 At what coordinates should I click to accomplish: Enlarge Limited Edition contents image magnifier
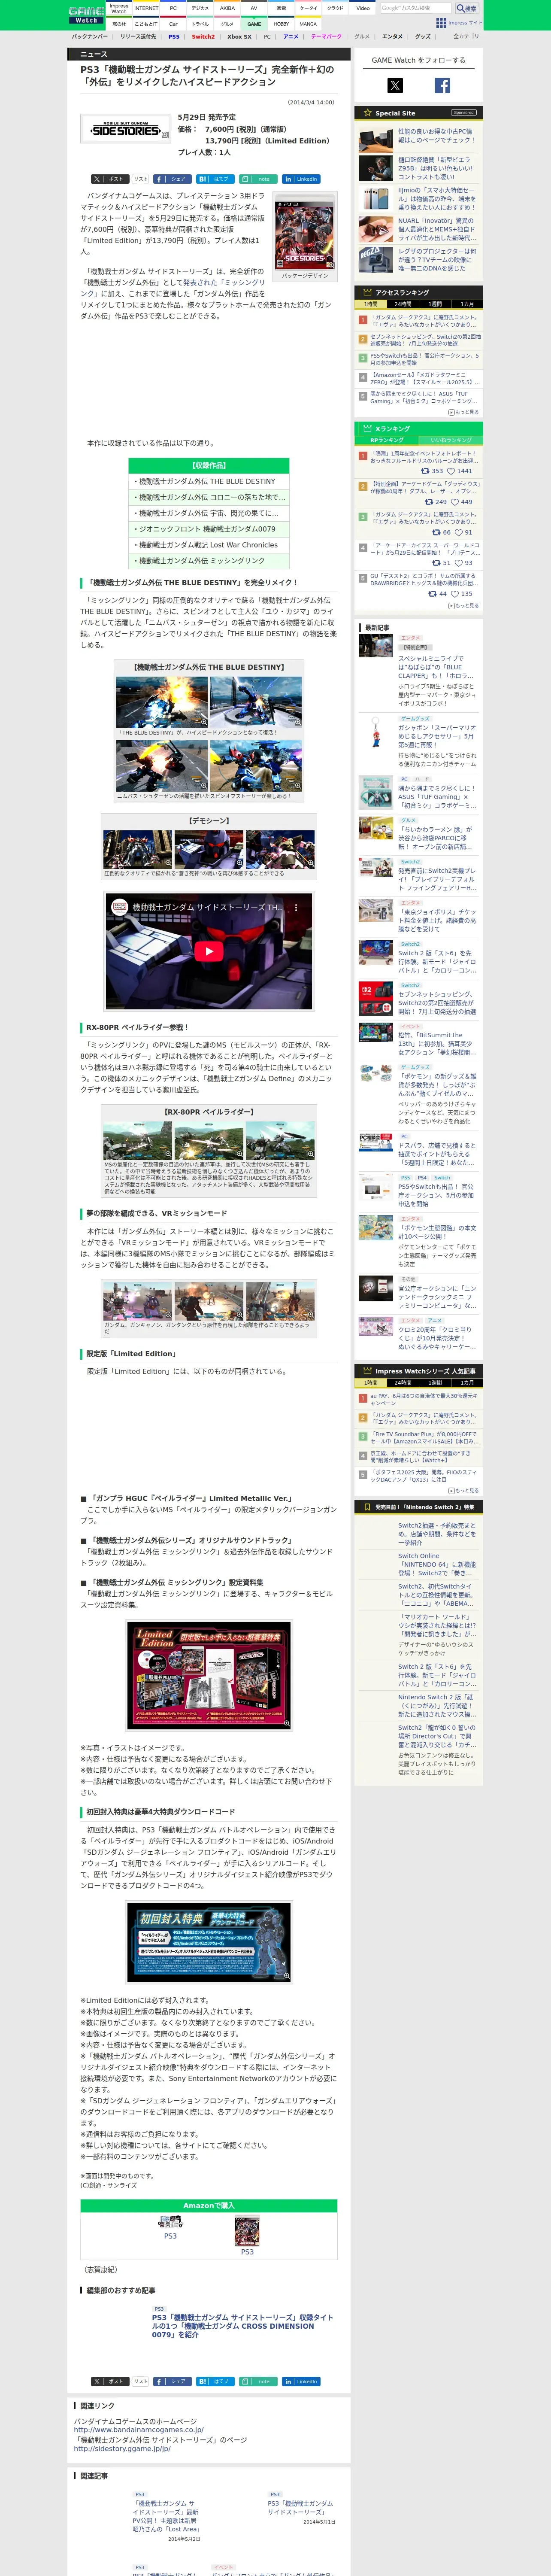[x=287, y=1723]
